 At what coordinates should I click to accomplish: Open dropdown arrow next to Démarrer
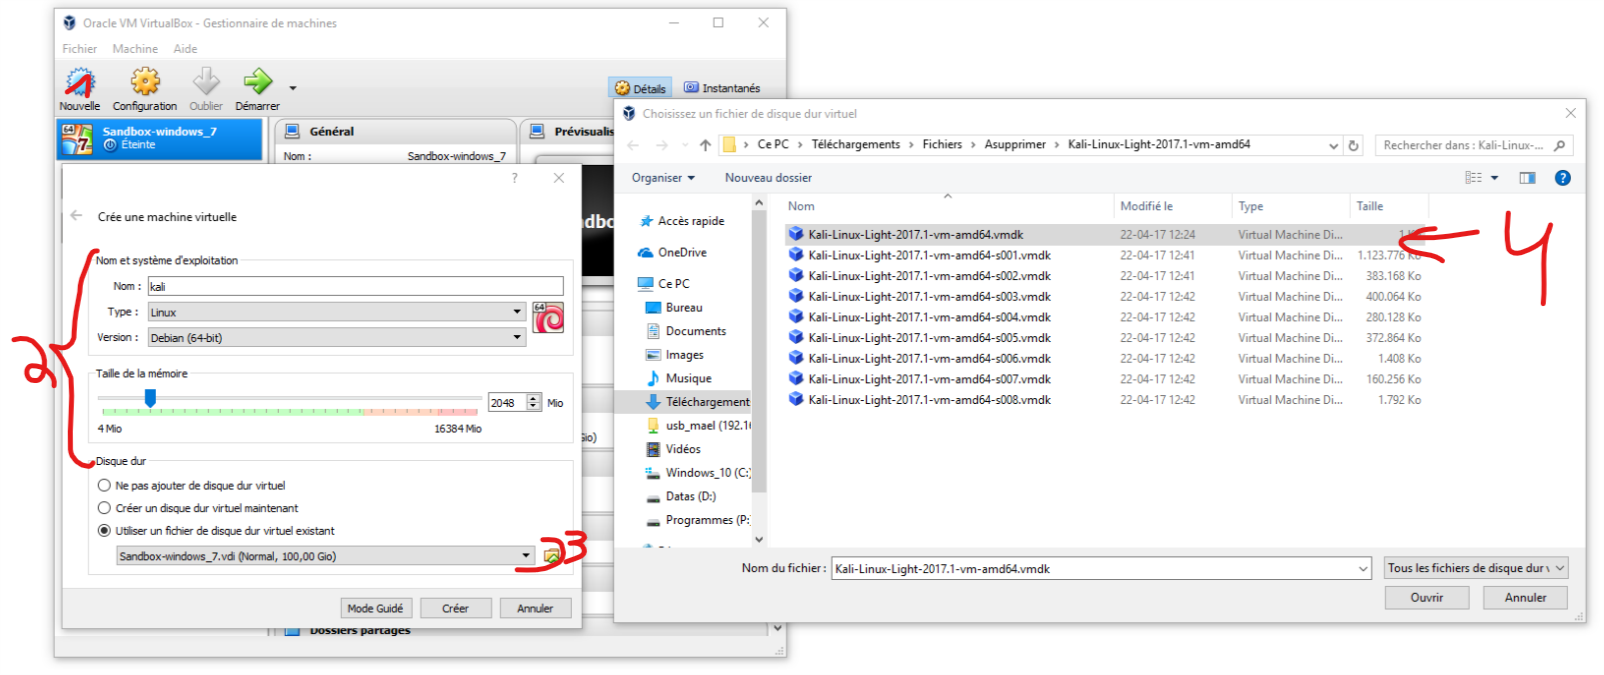pos(293,88)
